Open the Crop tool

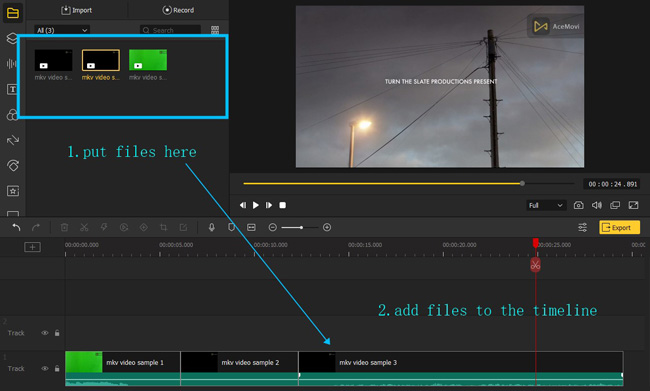click(x=163, y=227)
